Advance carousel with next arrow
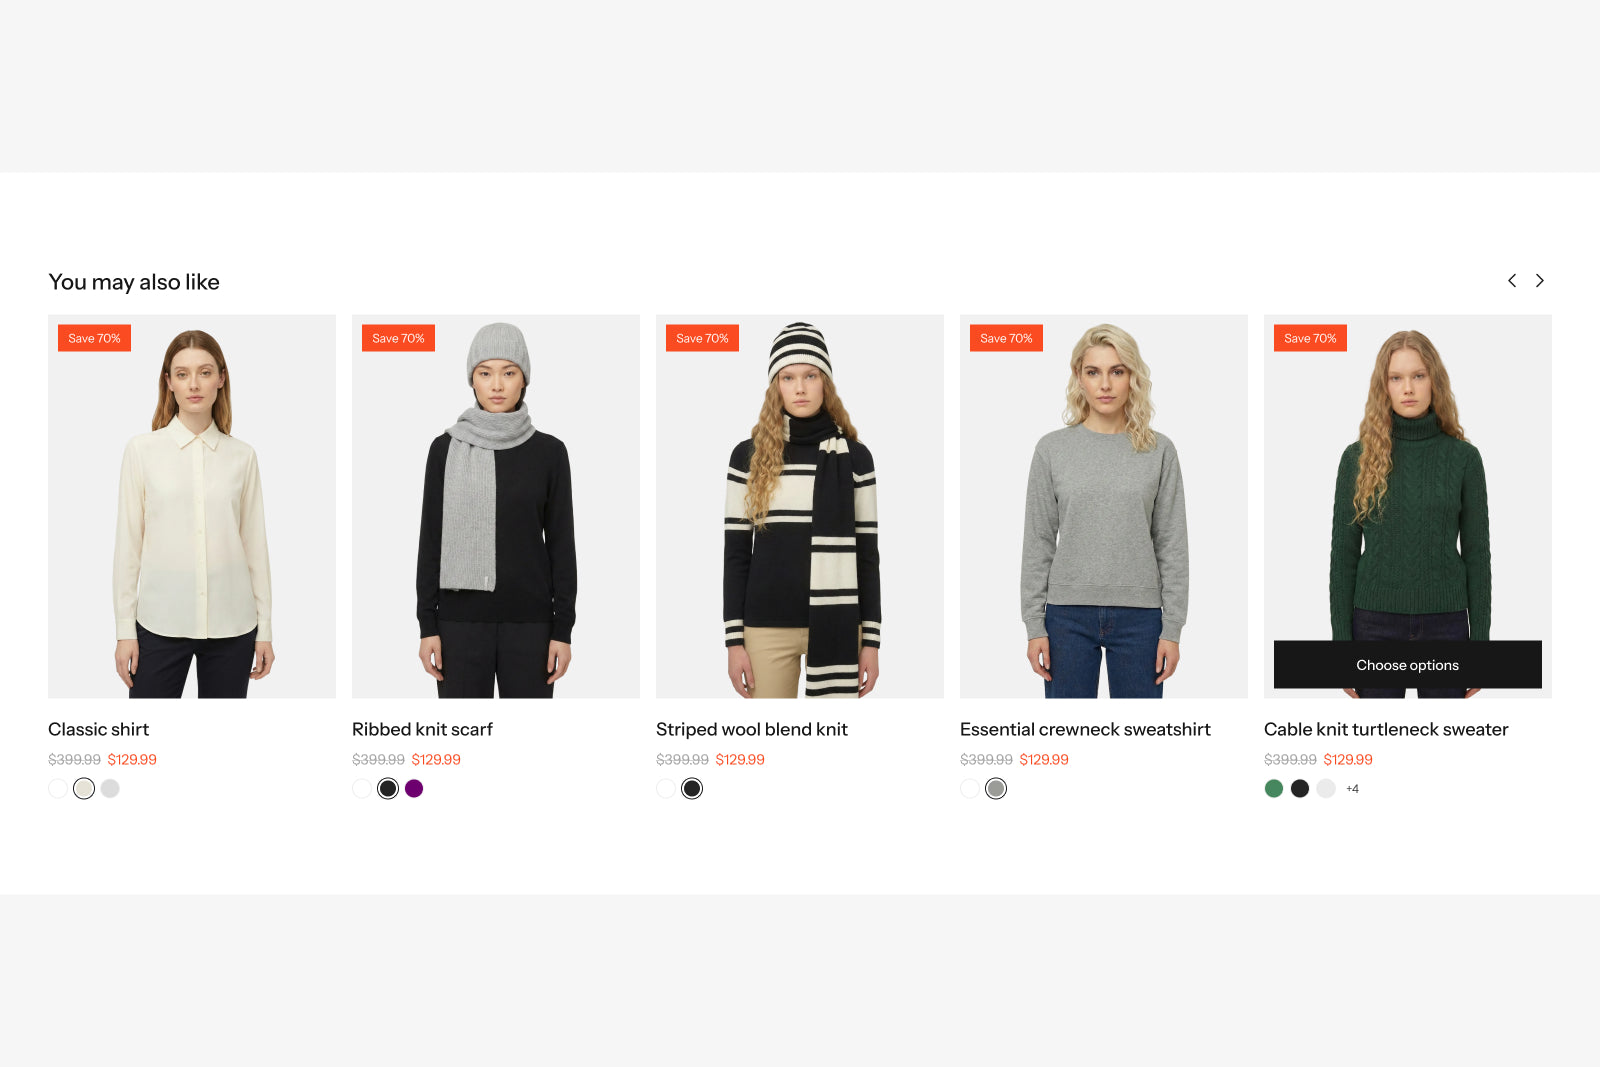Image resolution: width=1600 pixels, height=1067 pixels. click(x=1540, y=281)
